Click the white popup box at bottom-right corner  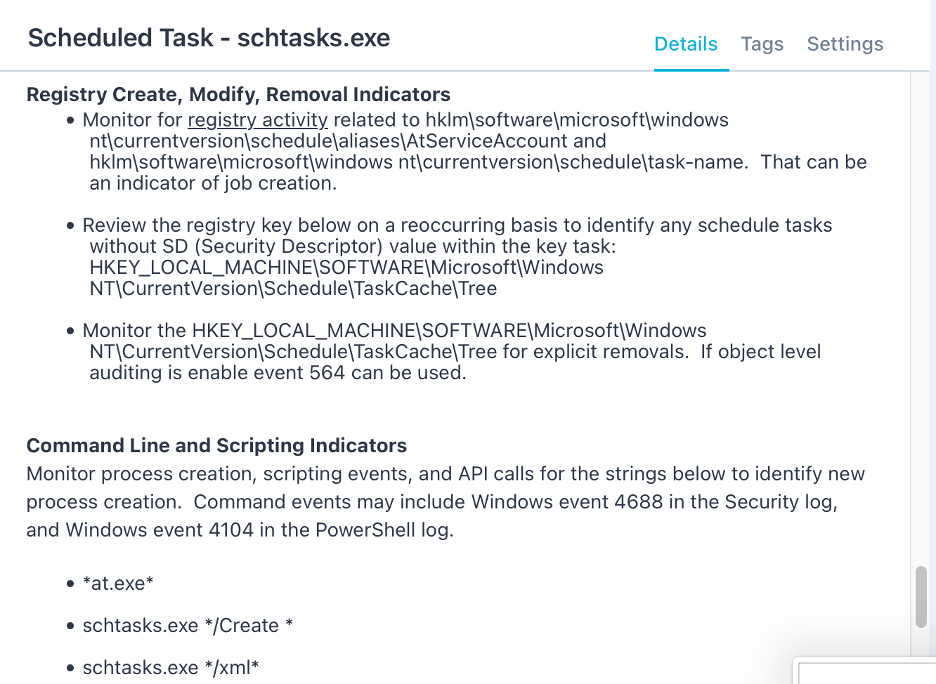(x=865, y=671)
